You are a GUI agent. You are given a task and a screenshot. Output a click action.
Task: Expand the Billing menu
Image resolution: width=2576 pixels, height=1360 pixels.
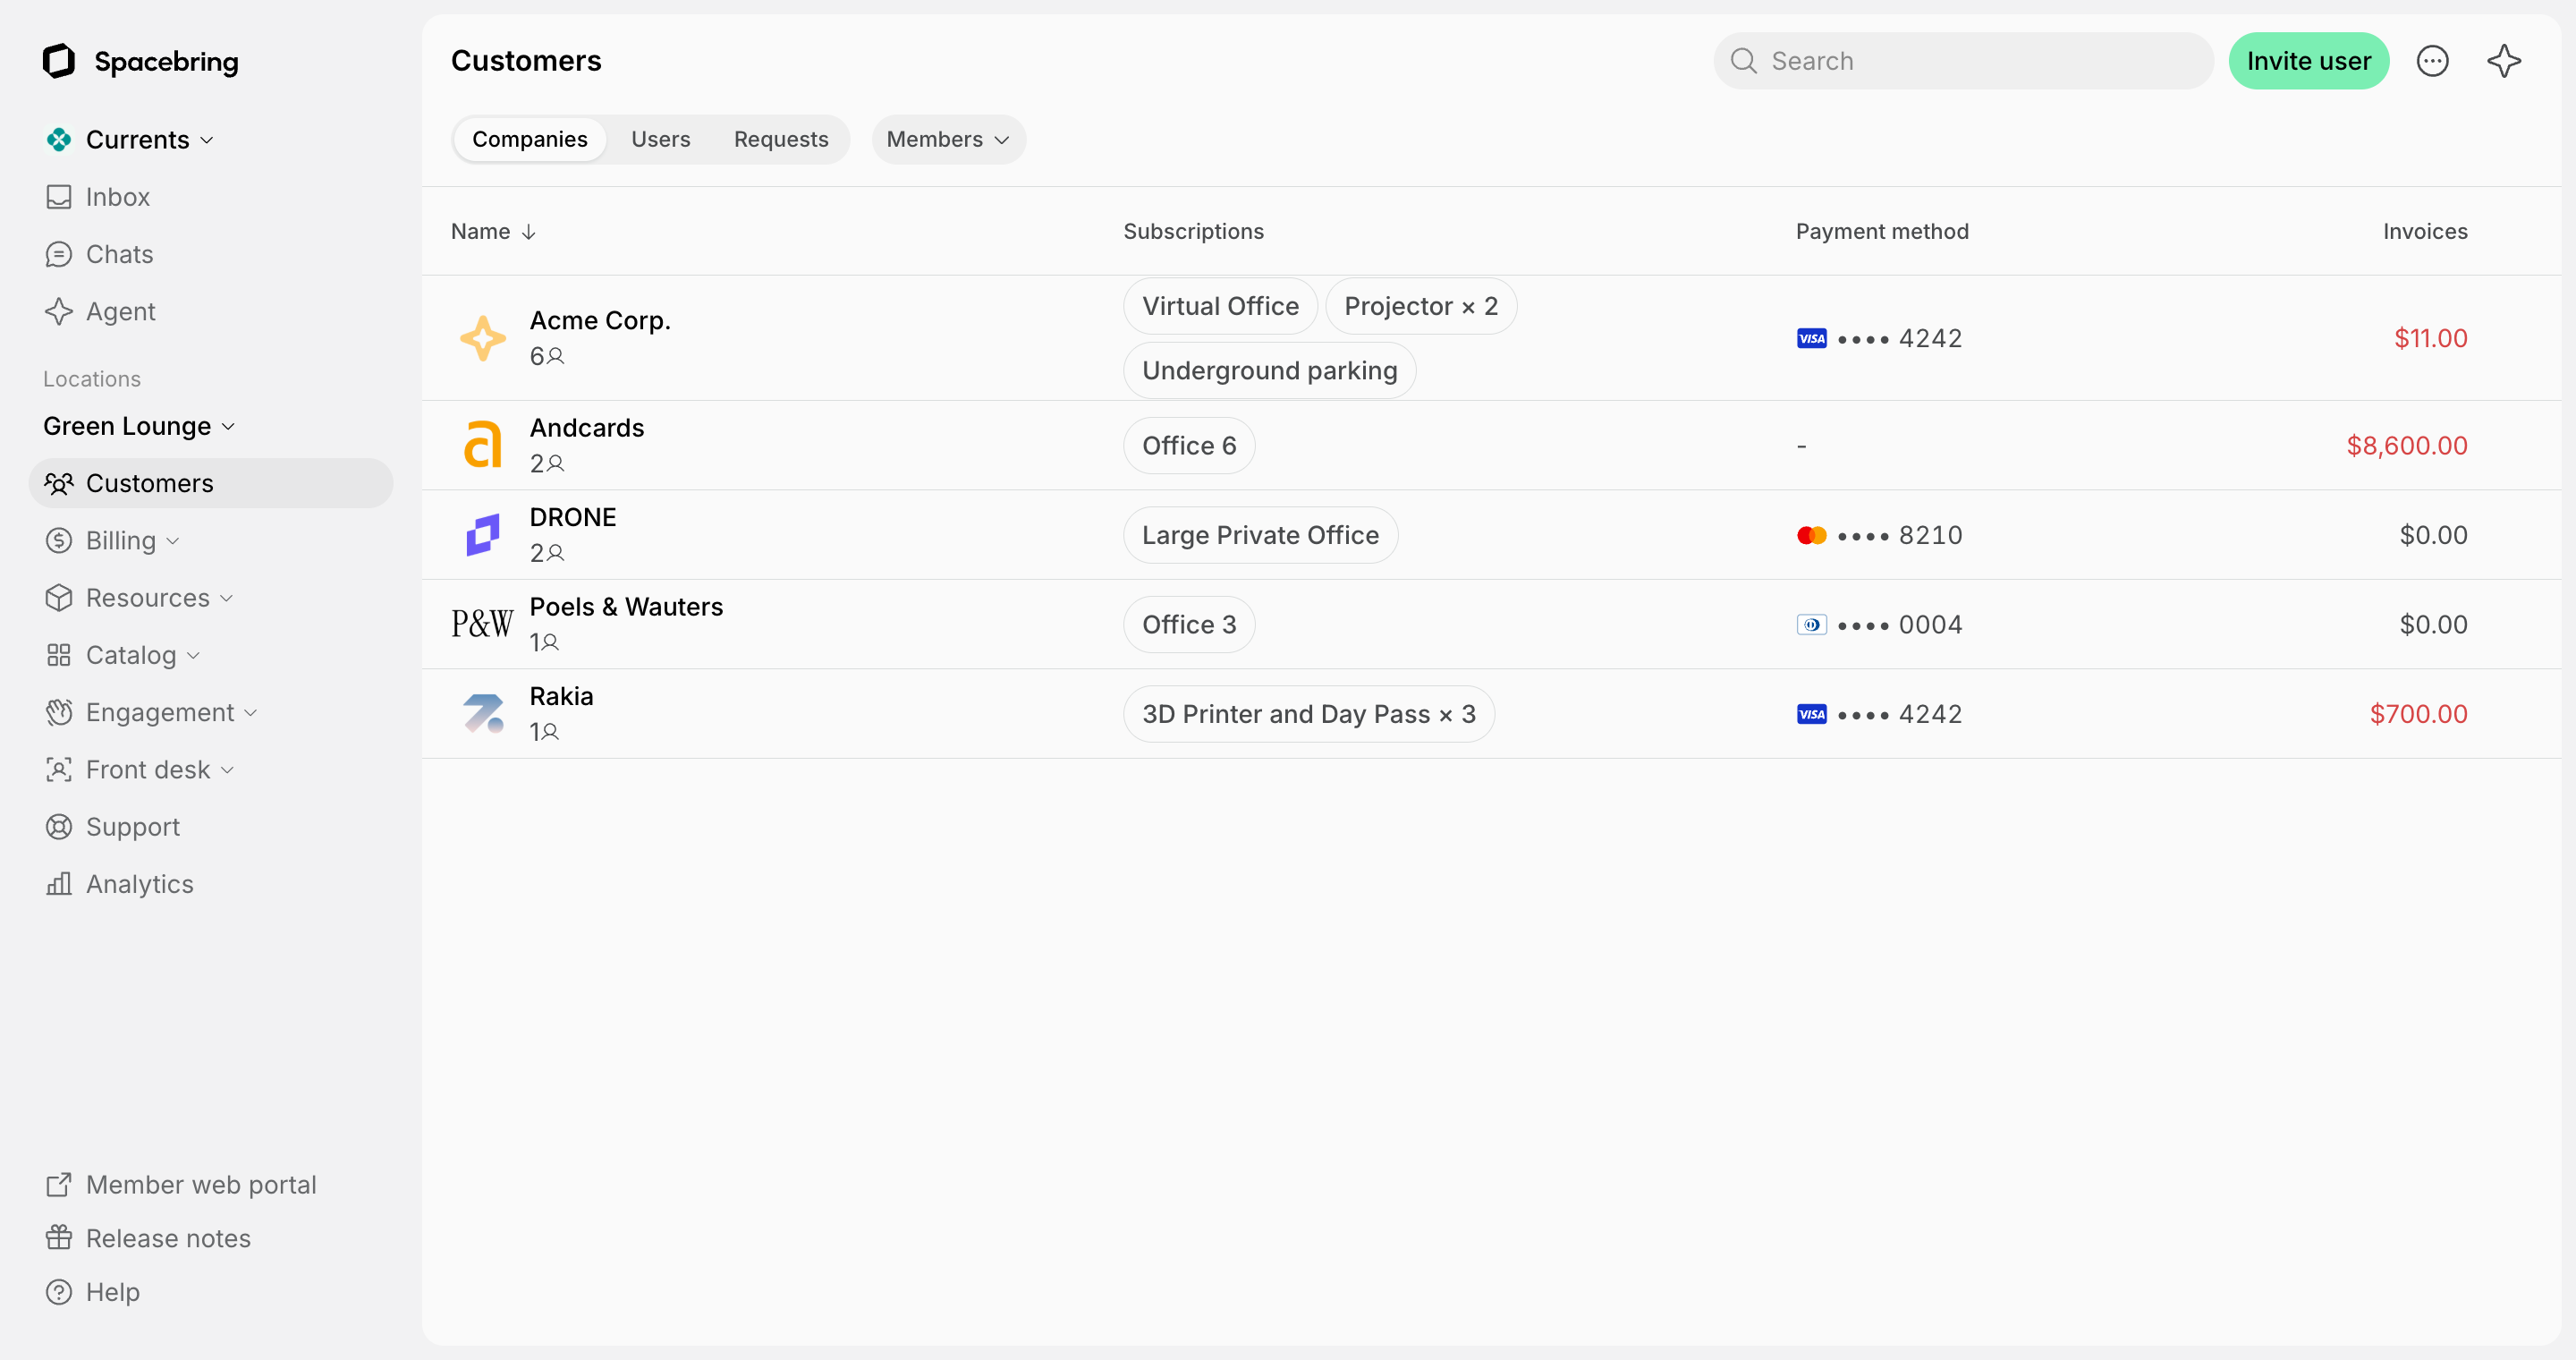(x=112, y=541)
